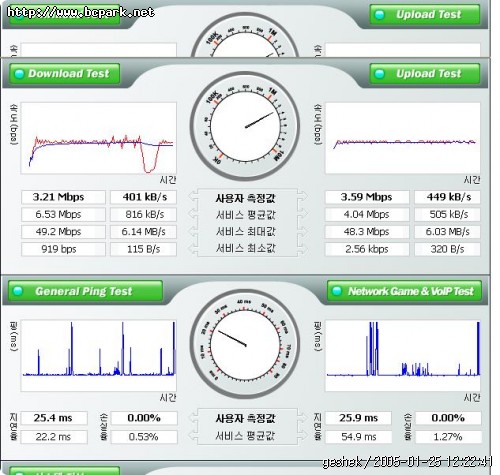This screenshot has width=500, height=475.
Task: Select the 2.56 kbps minimum upload value
Action: point(367,249)
